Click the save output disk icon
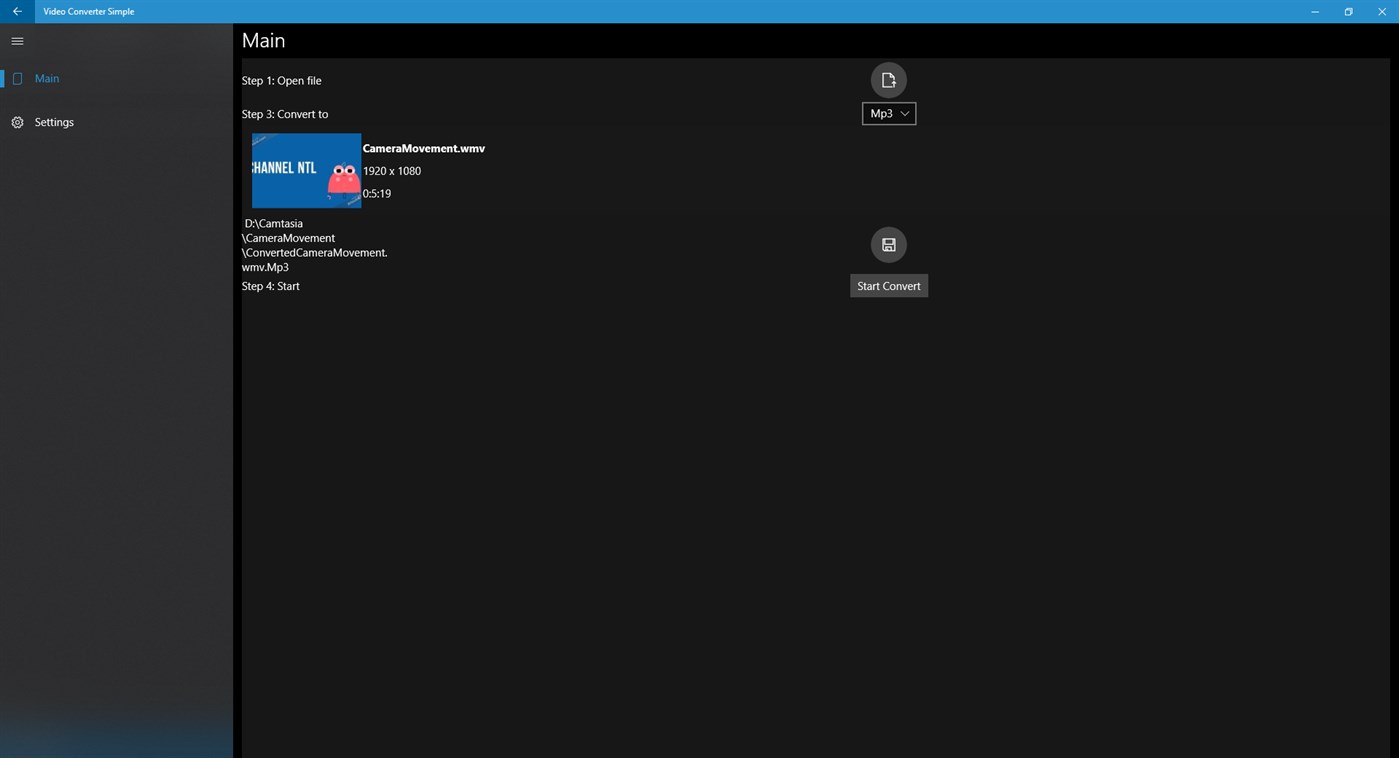 tap(888, 244)
